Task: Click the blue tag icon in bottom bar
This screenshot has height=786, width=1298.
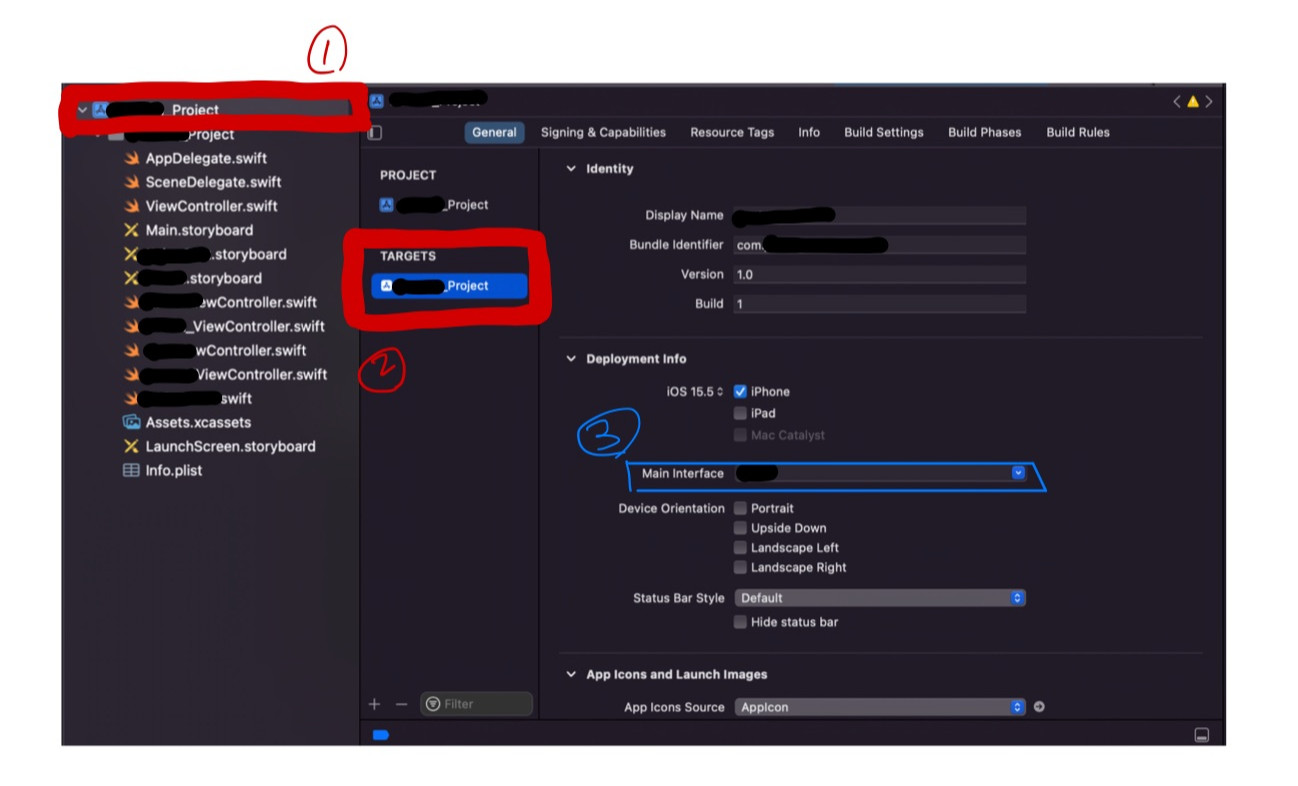Action: click(x=380, y=735)
